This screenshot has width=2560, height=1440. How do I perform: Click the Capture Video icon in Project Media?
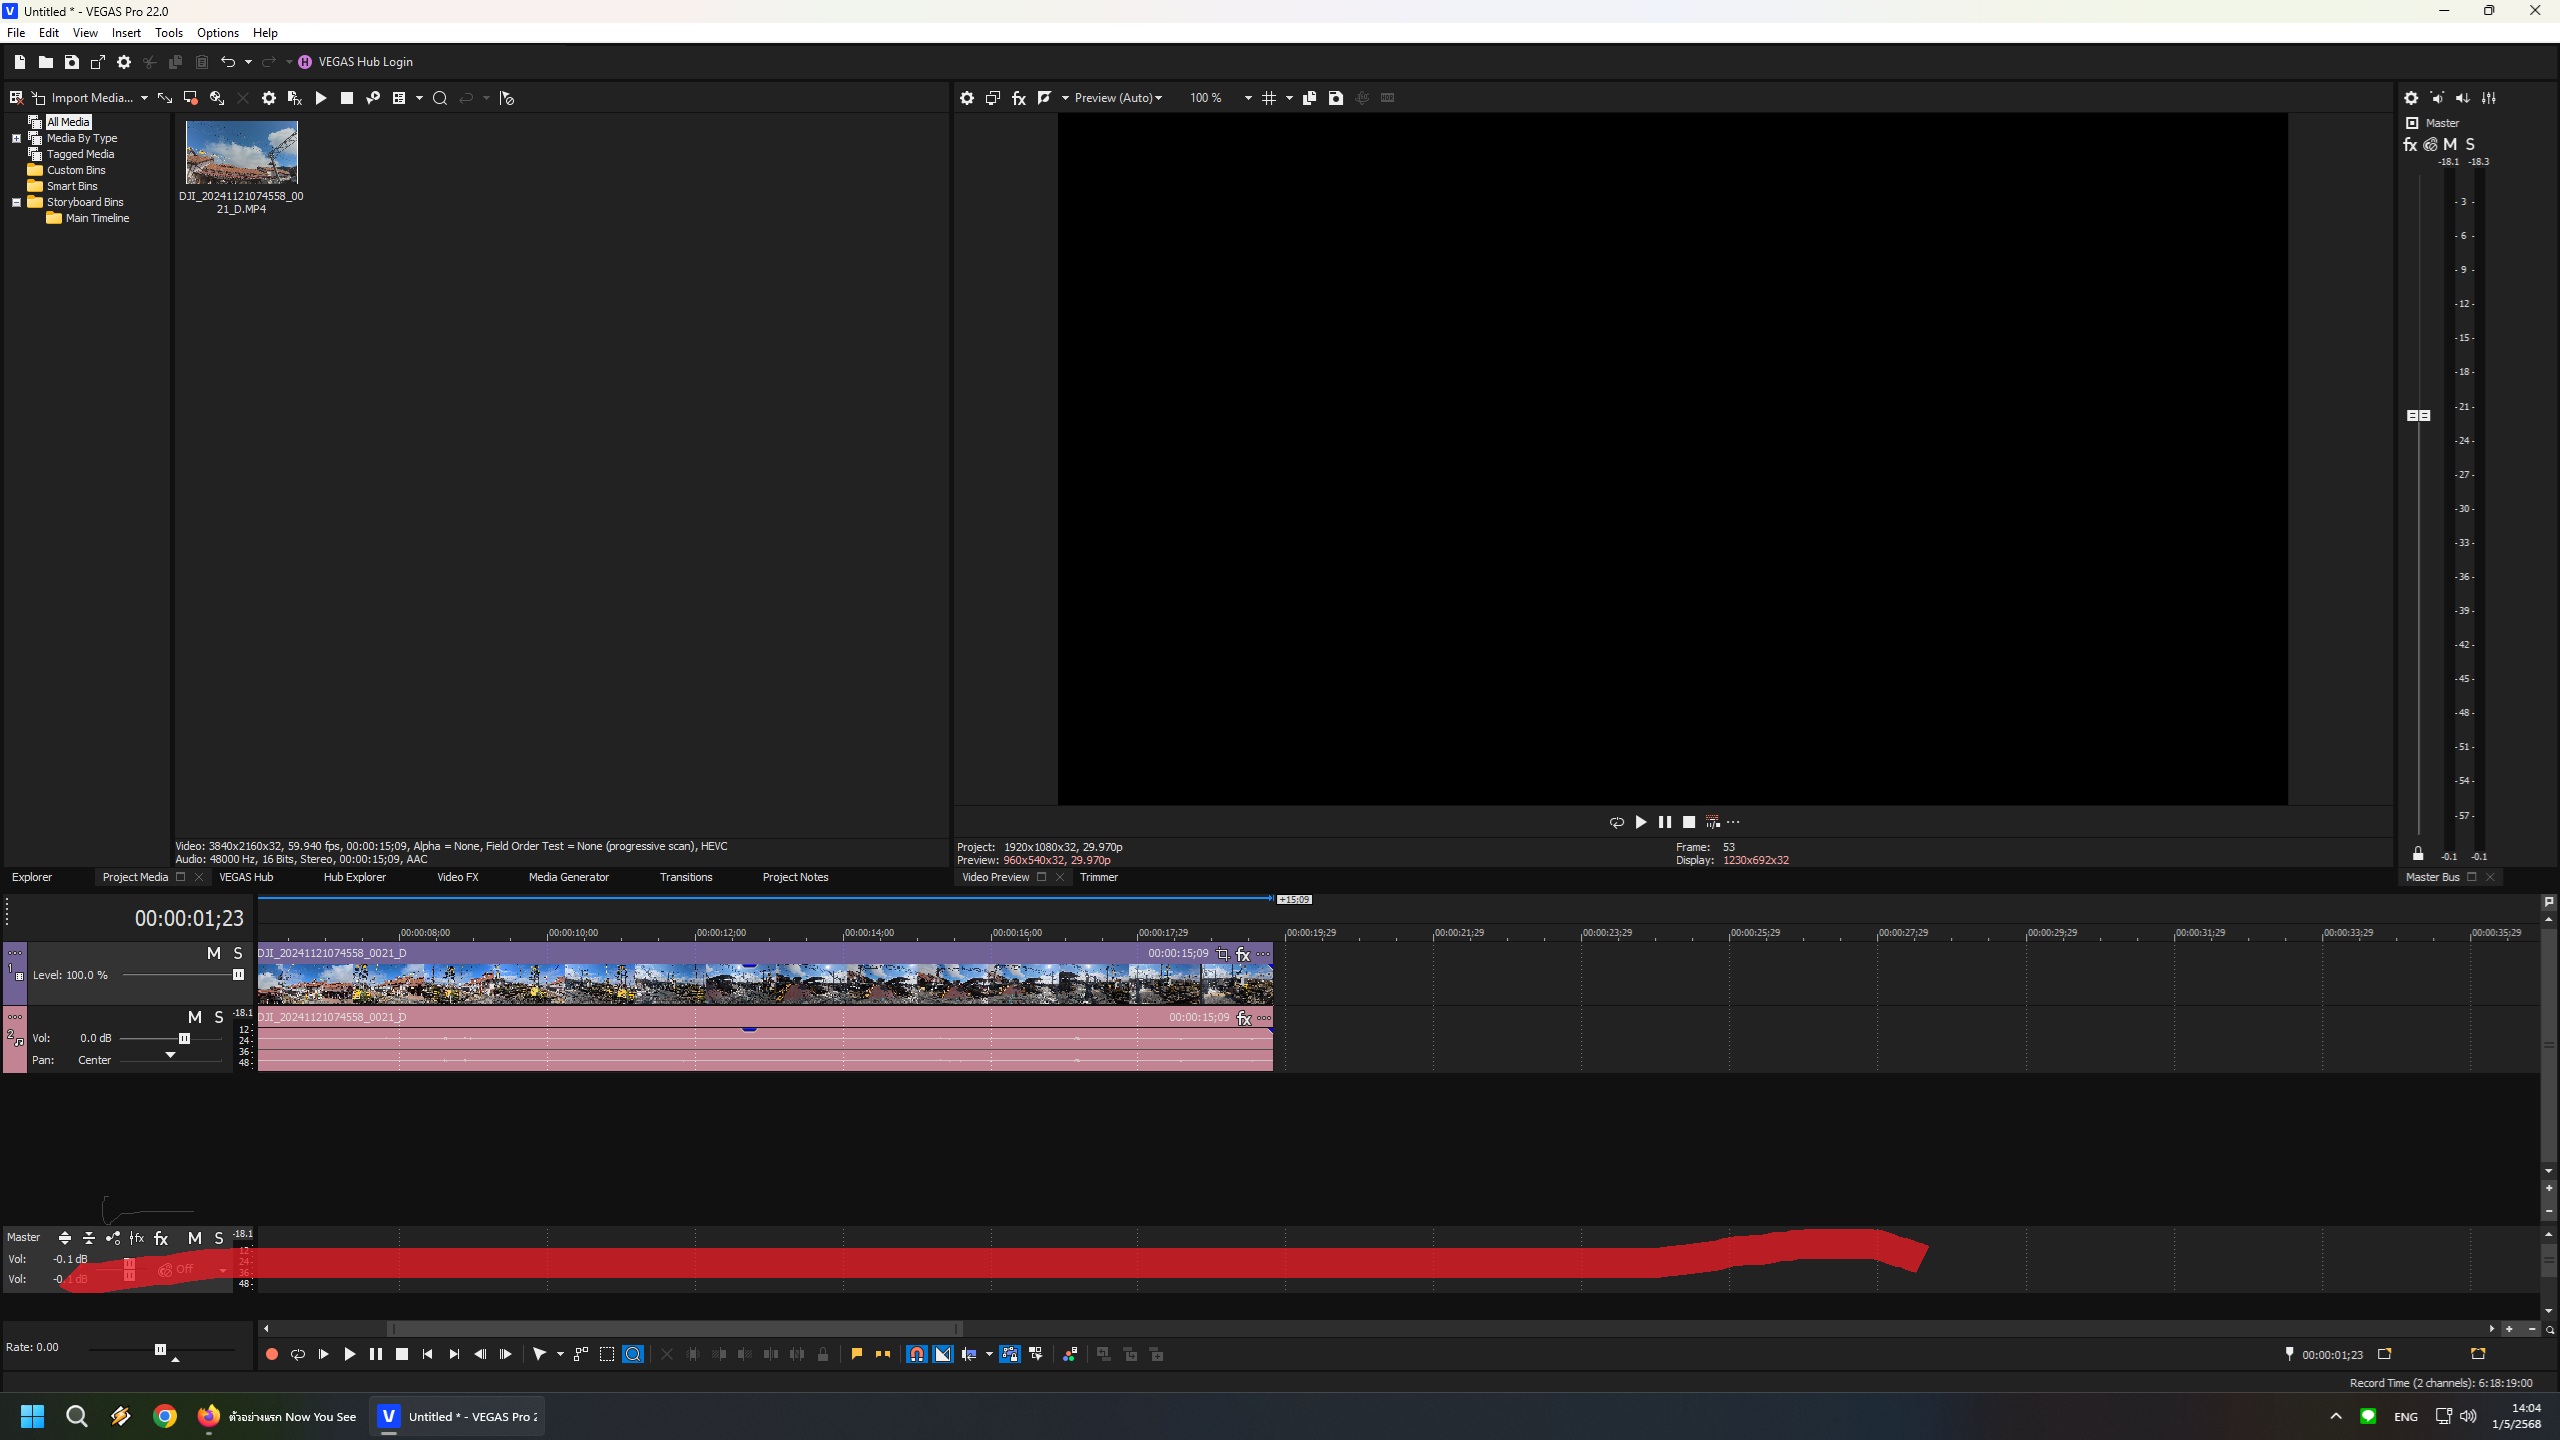click(x=190, y=98)
